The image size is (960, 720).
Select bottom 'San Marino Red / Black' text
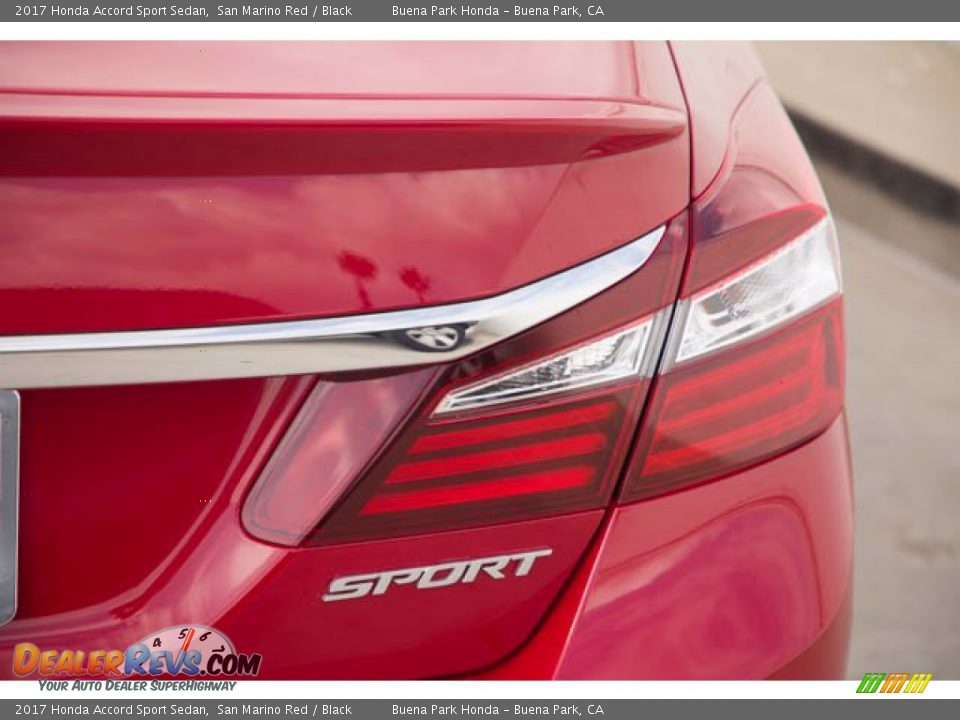pyautogui.click(x=284, y=709)
